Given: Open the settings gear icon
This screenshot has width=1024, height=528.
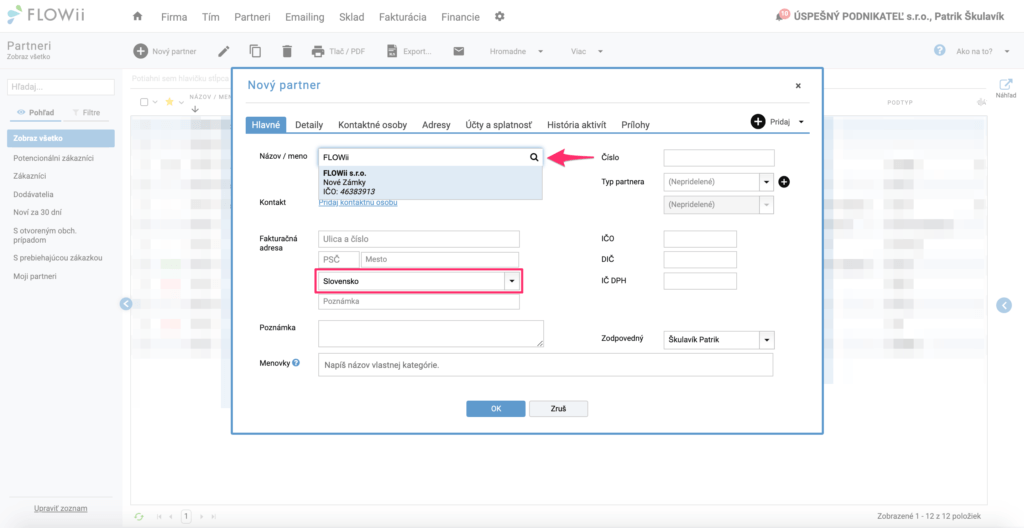Looking at the screenshot, I should [x=500, y=16].
